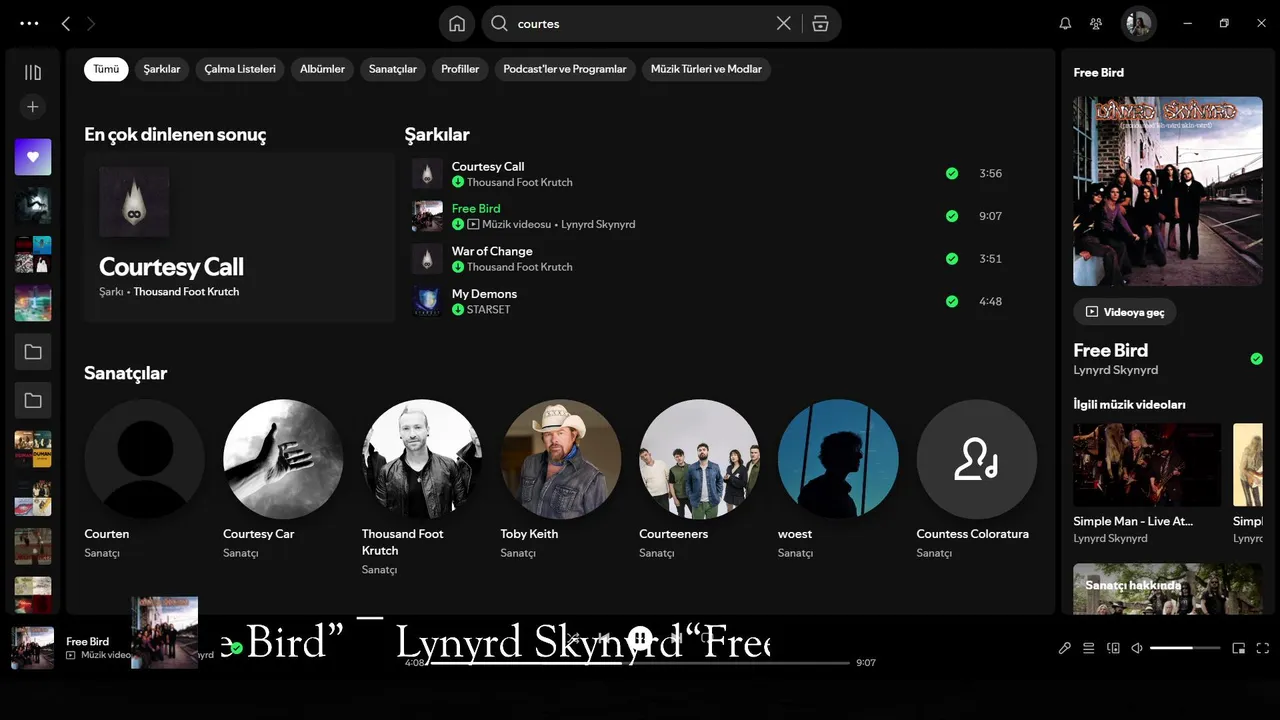Screen dimensions: 1280x720
Task: Open the Courten artist card
Action: pyautogui.click(x=144, y=480)
